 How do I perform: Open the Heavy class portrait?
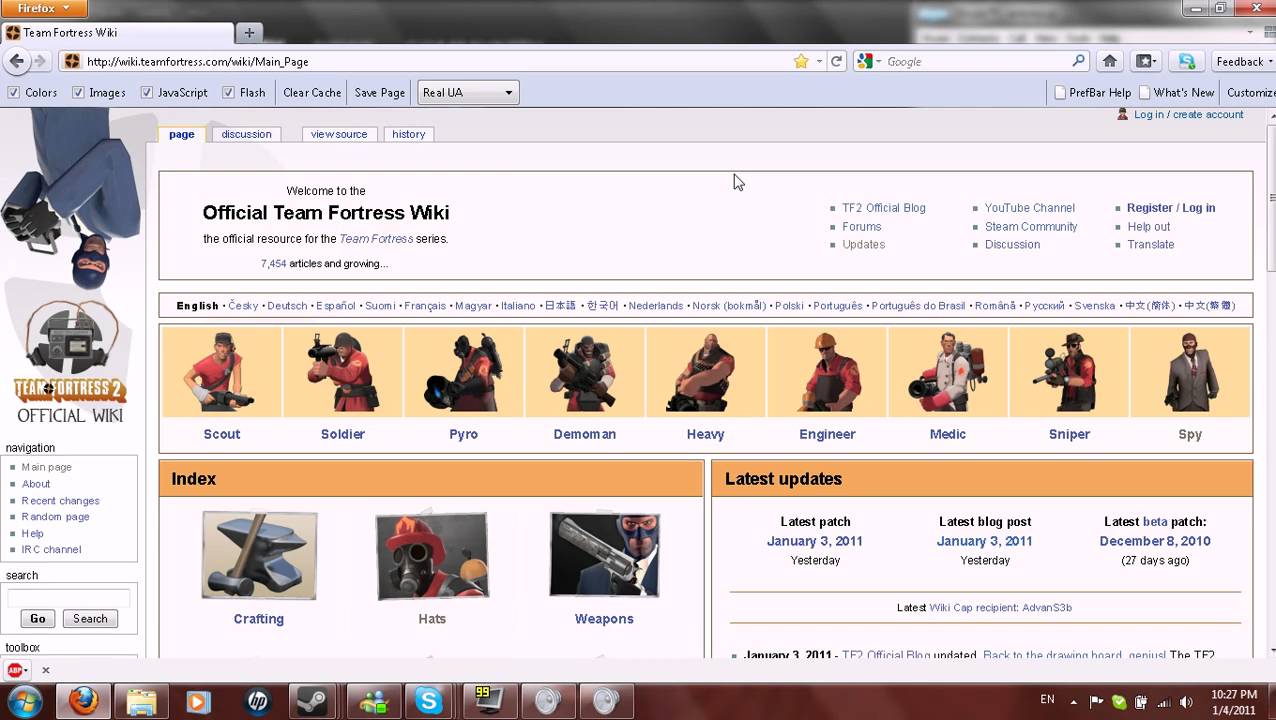[x=706, y=372]
